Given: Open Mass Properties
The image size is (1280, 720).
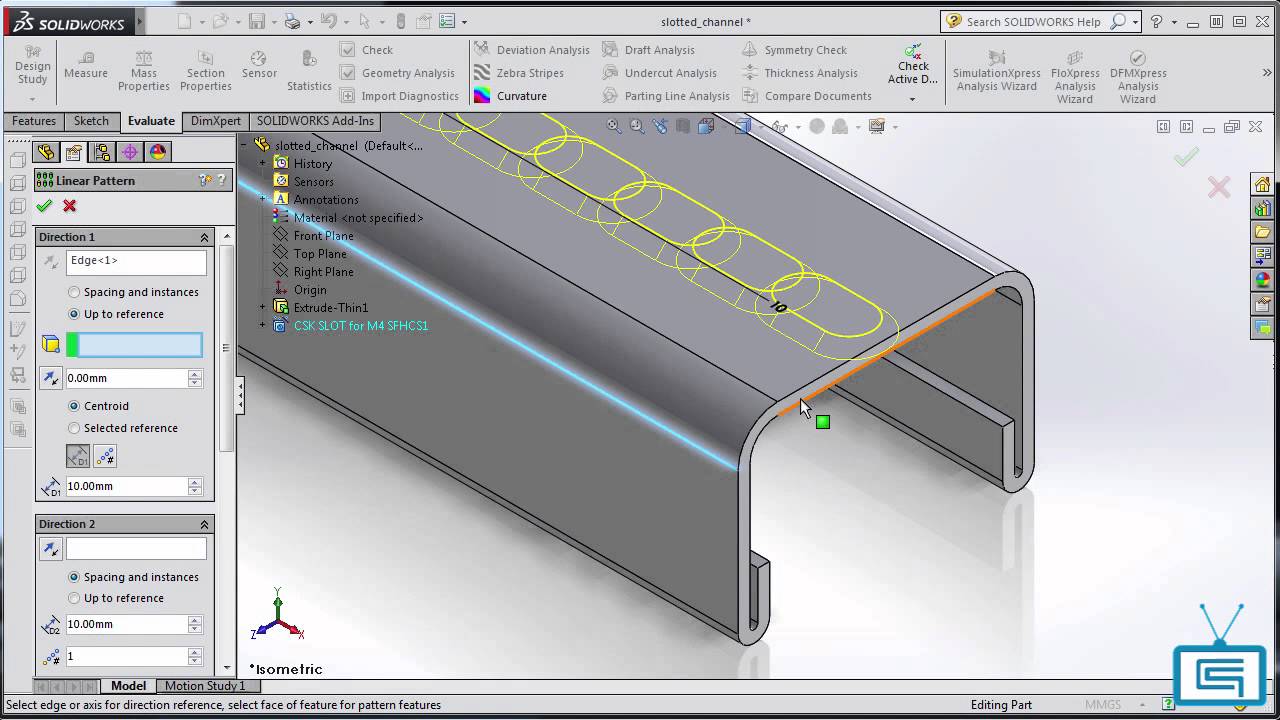Looking at the screenshot, I should pos(144,71).
